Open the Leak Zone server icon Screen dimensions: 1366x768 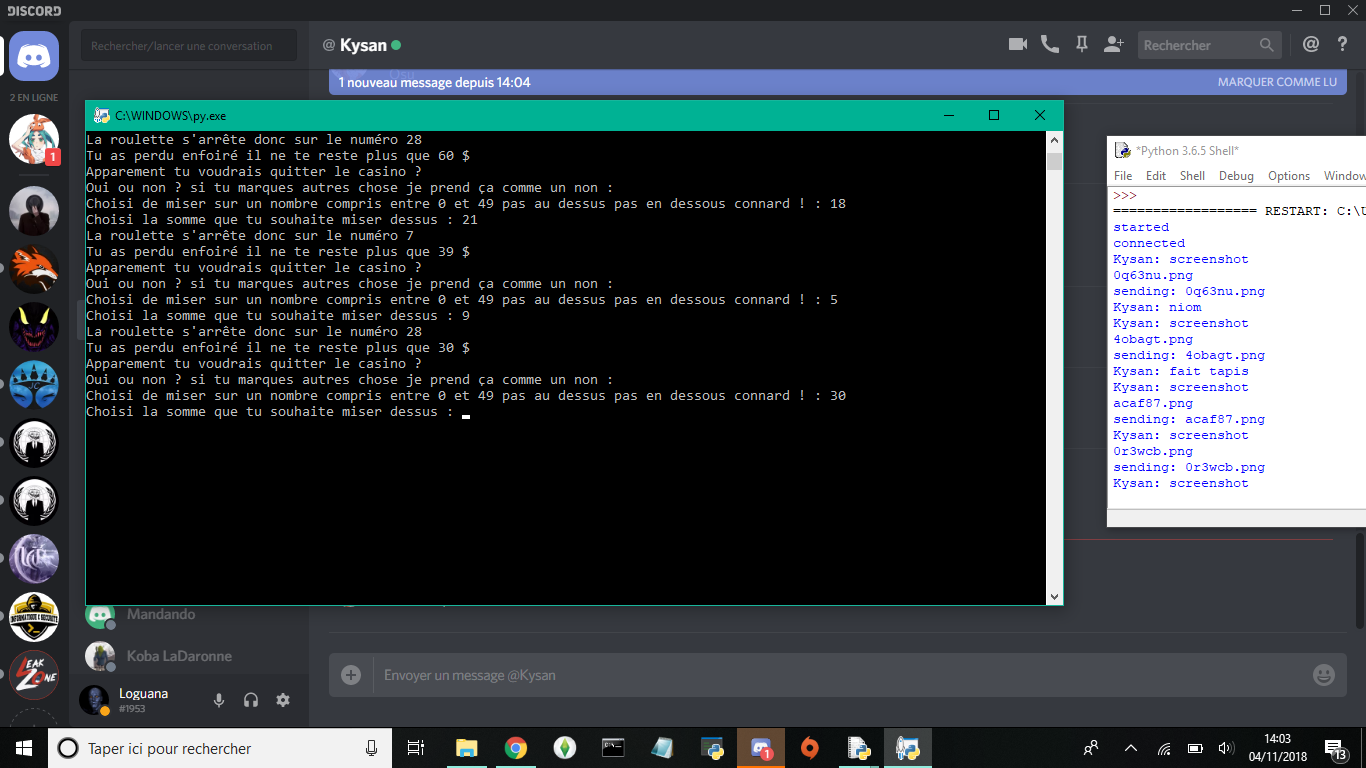click(34, 675)
